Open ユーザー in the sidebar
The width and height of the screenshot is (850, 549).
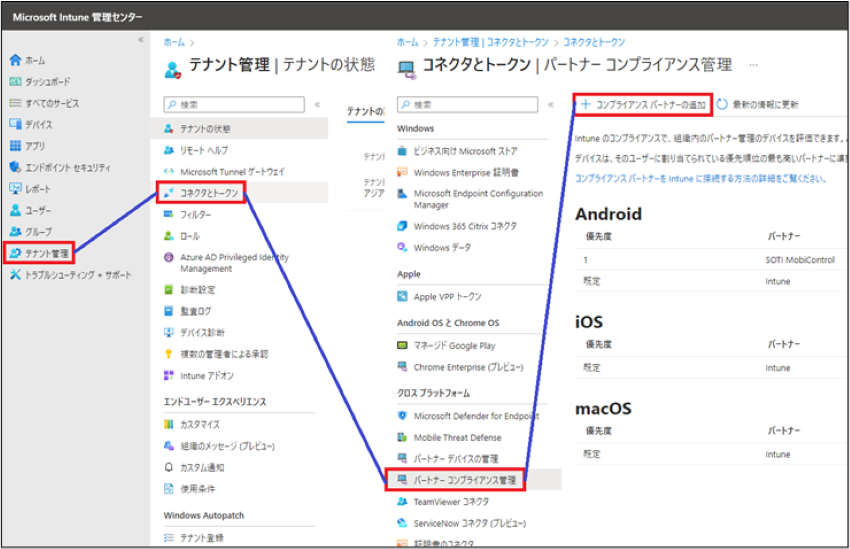(30, 210)
